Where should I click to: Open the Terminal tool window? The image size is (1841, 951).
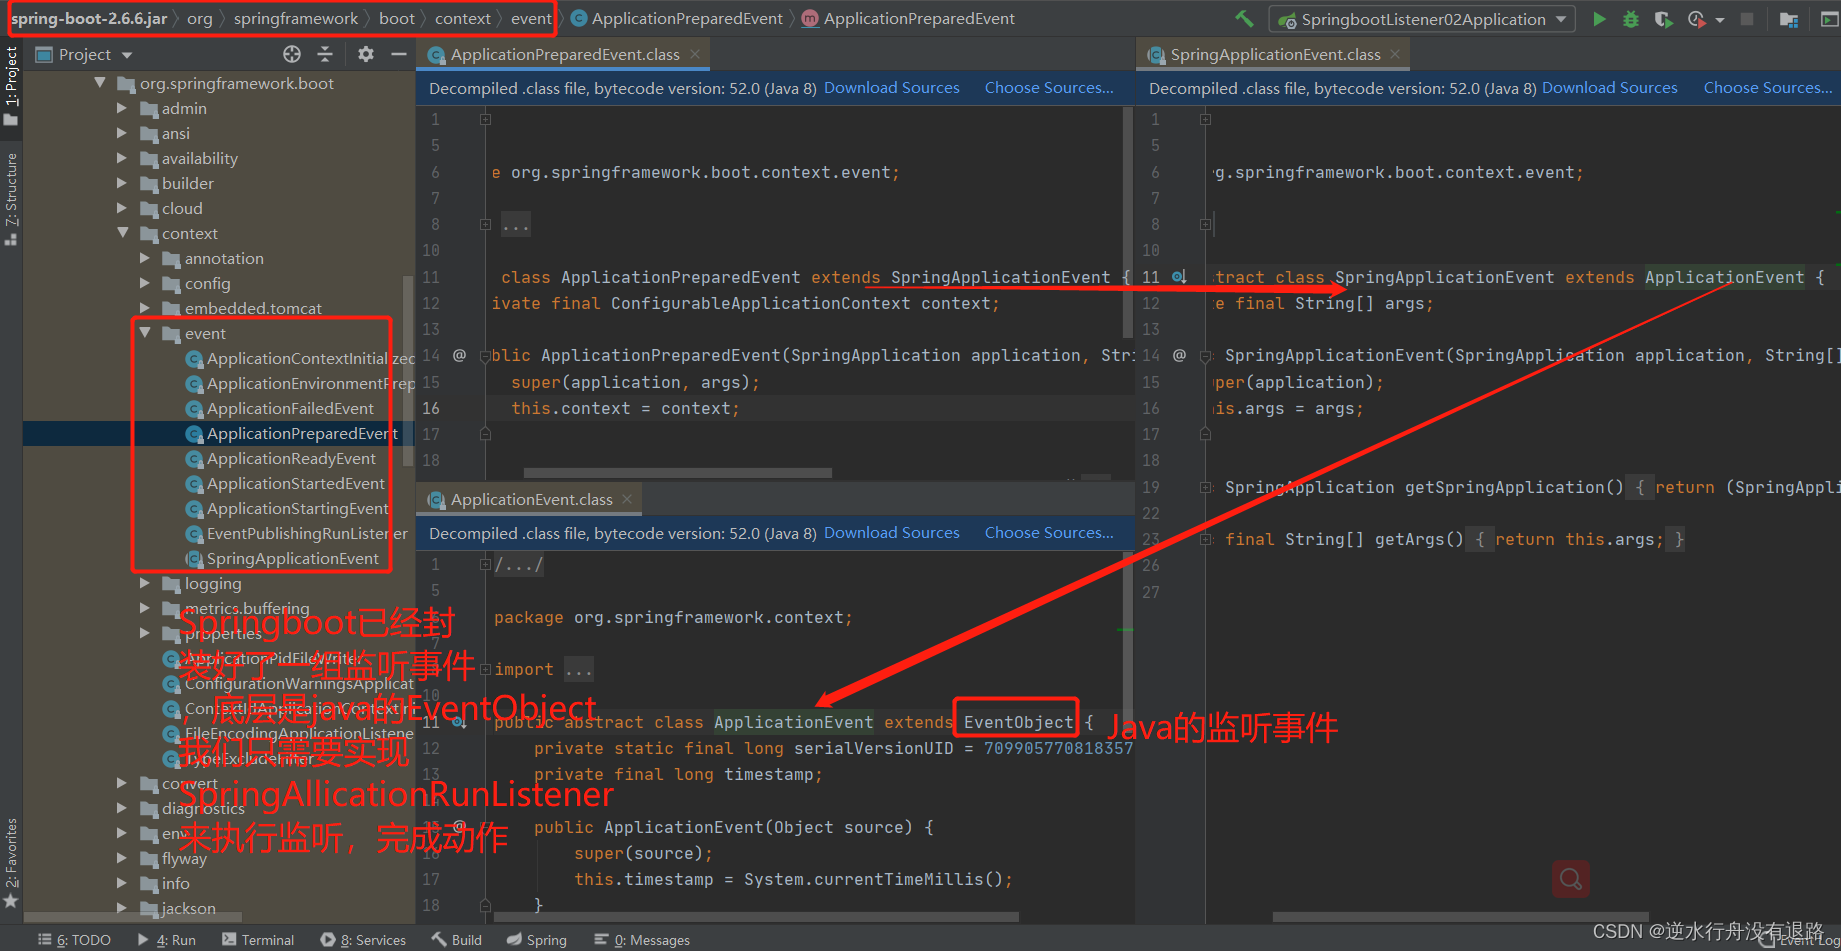258,940
